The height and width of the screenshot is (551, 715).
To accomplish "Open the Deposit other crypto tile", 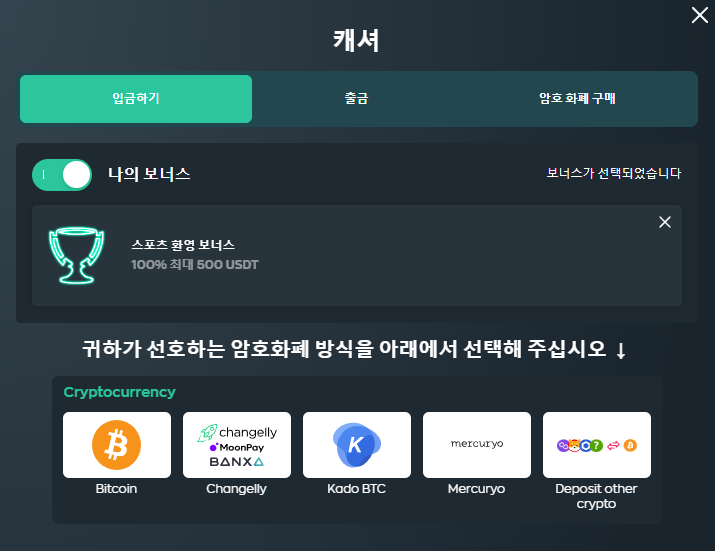I will pyautogui.click(x=596, y=445).
